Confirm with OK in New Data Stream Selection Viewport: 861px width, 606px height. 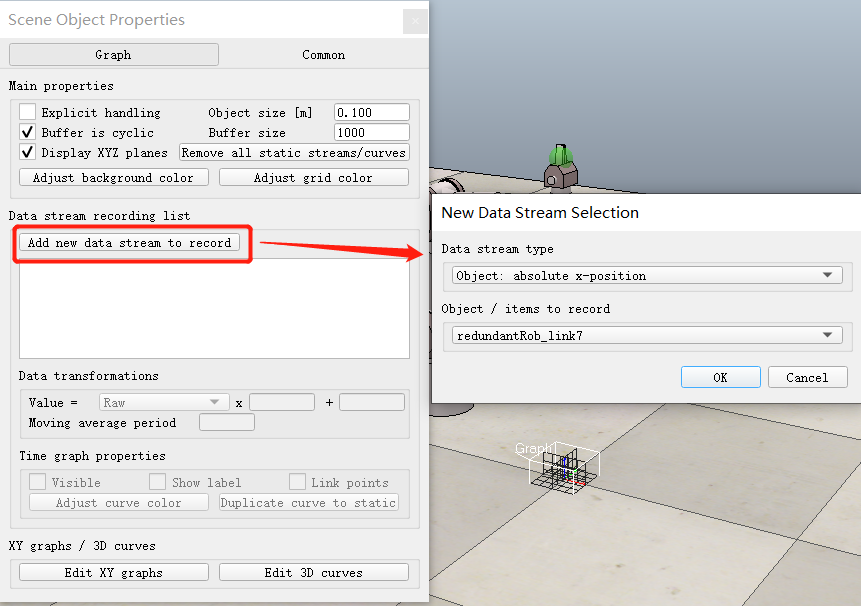[x=720, y=377]
